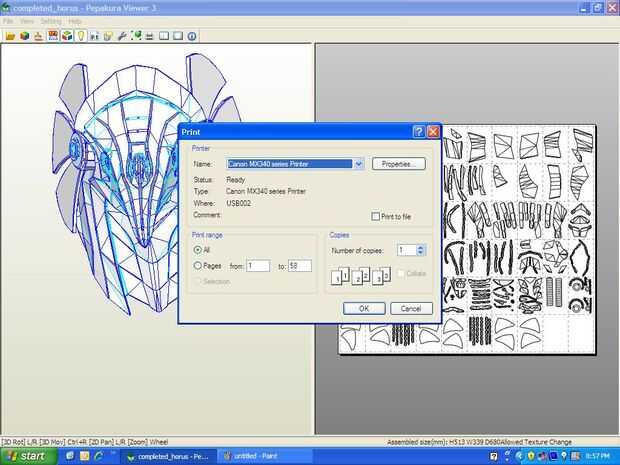Click the collate pages illustration
This screenshot has height=465, width=620.
[x=360, y=276]
